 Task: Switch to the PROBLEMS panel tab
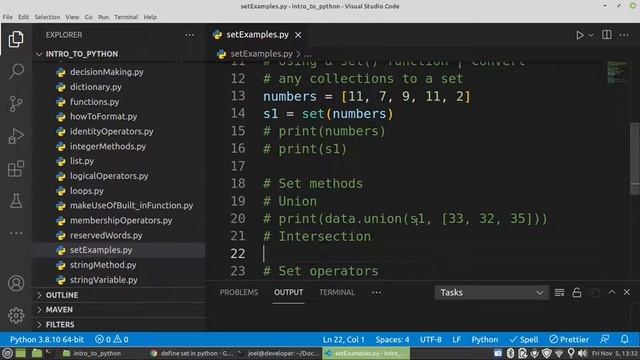(239, 292)
